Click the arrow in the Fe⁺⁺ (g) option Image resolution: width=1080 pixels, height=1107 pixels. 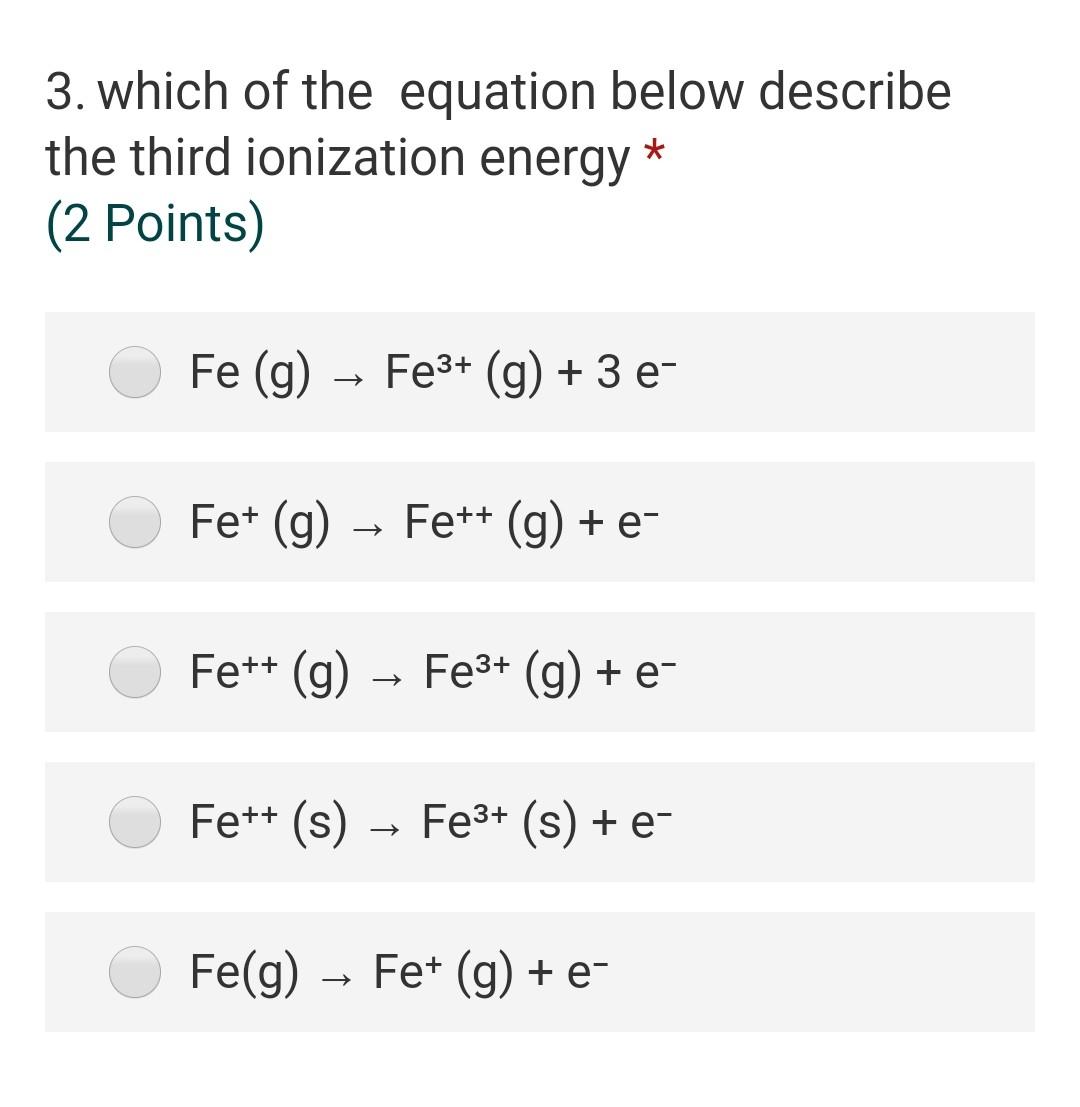[x=387, y=681]
